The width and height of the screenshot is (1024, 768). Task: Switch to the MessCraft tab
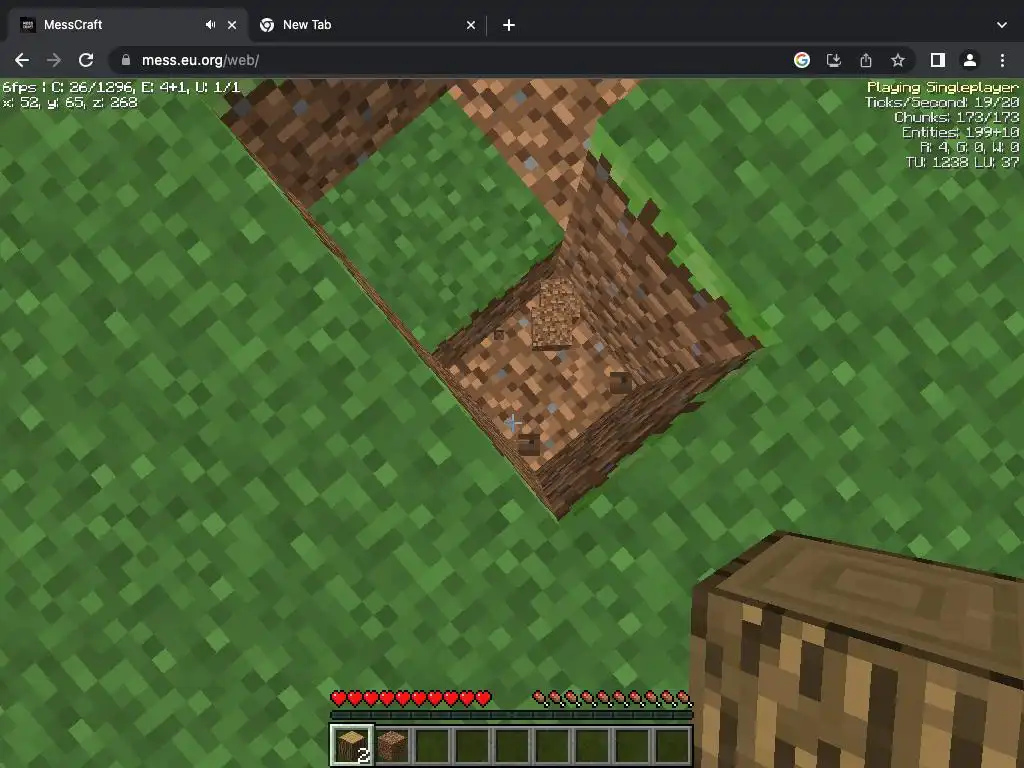pos(127,25)
